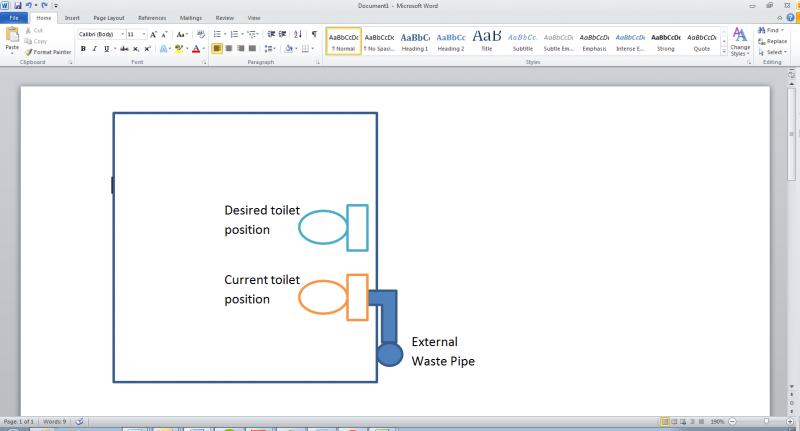Open the Page Layout tab

(109, 18)
